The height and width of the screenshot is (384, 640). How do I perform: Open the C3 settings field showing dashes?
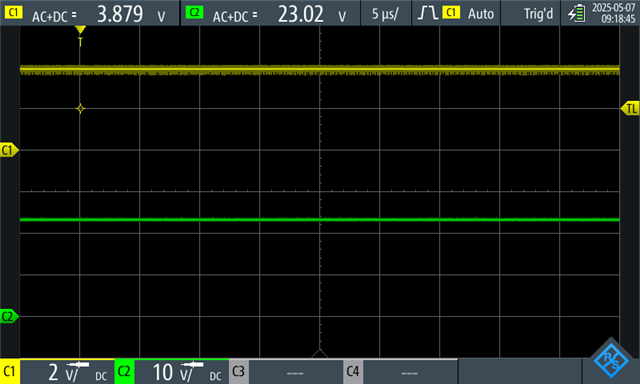296,372
